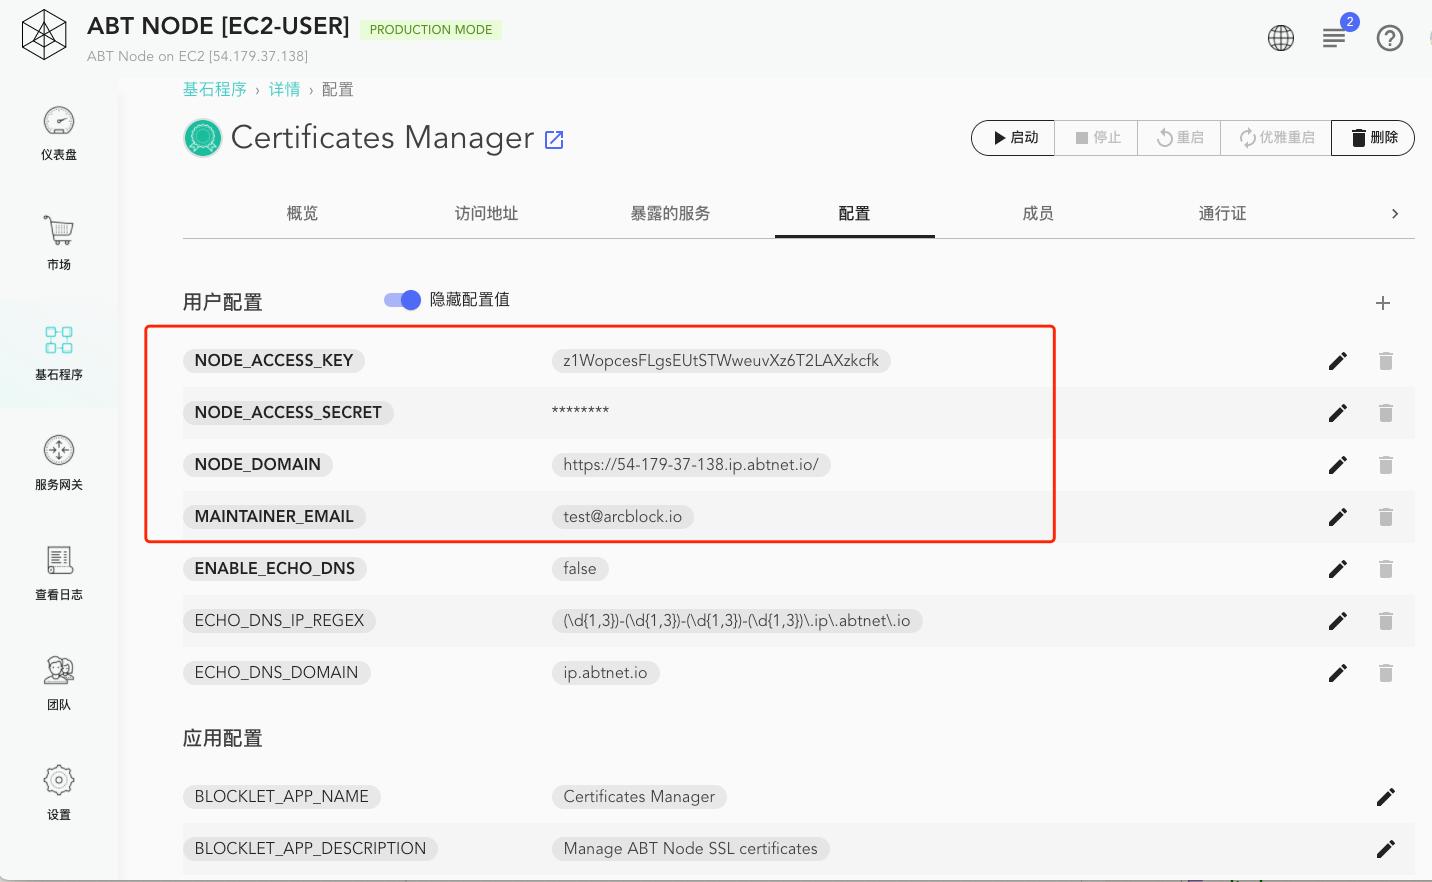The height and width of the screenshot is (882, 1432).
Task: Open the 基石程序 breadcrumb link
Action: [x=215, y=89]
